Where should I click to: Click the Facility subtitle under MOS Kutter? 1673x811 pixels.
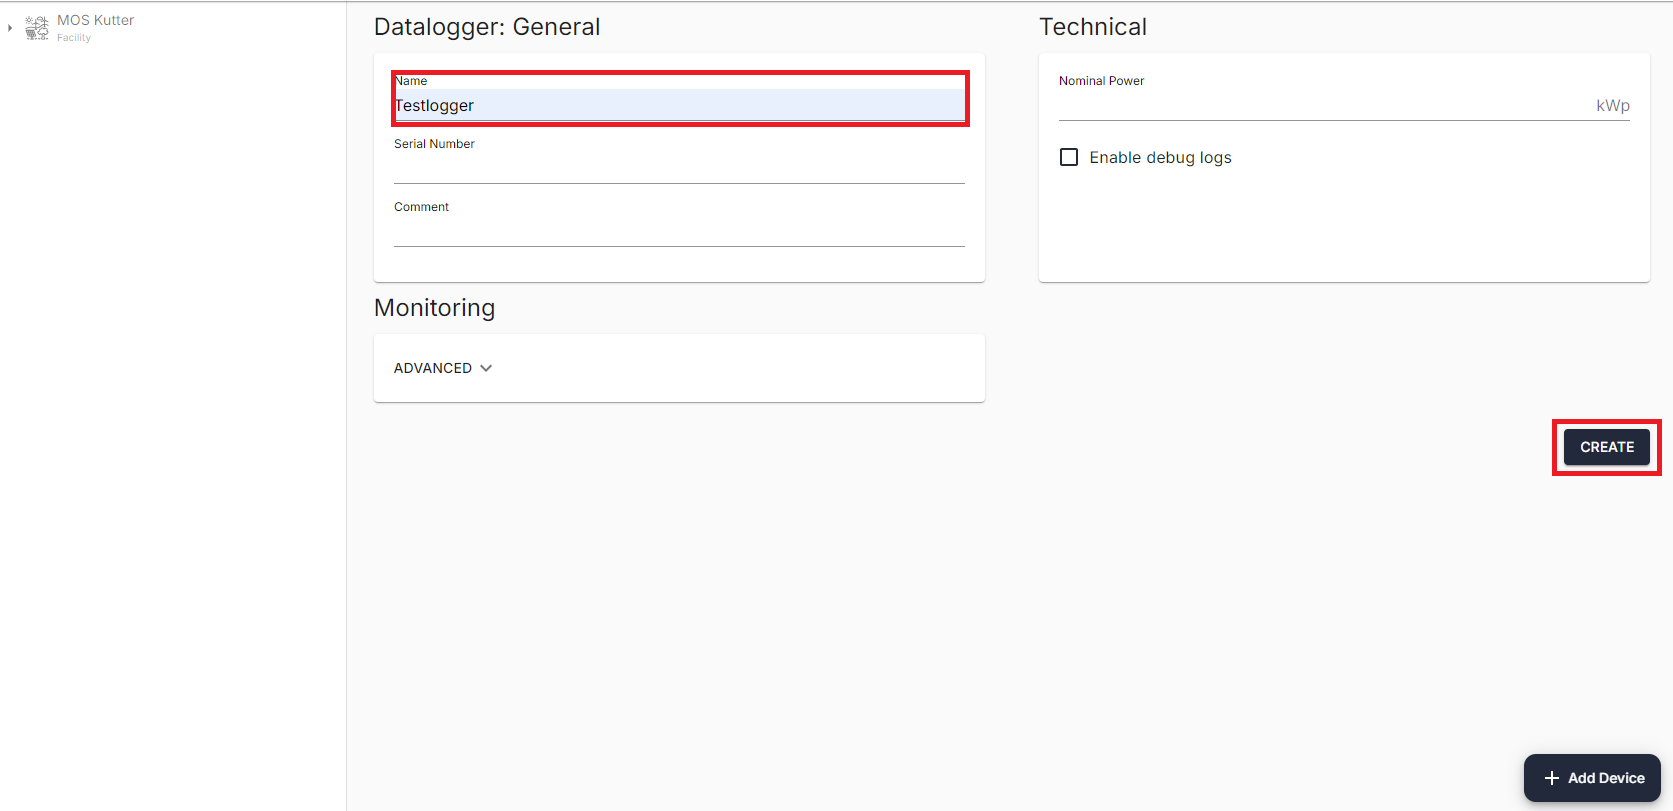(74, 38)
